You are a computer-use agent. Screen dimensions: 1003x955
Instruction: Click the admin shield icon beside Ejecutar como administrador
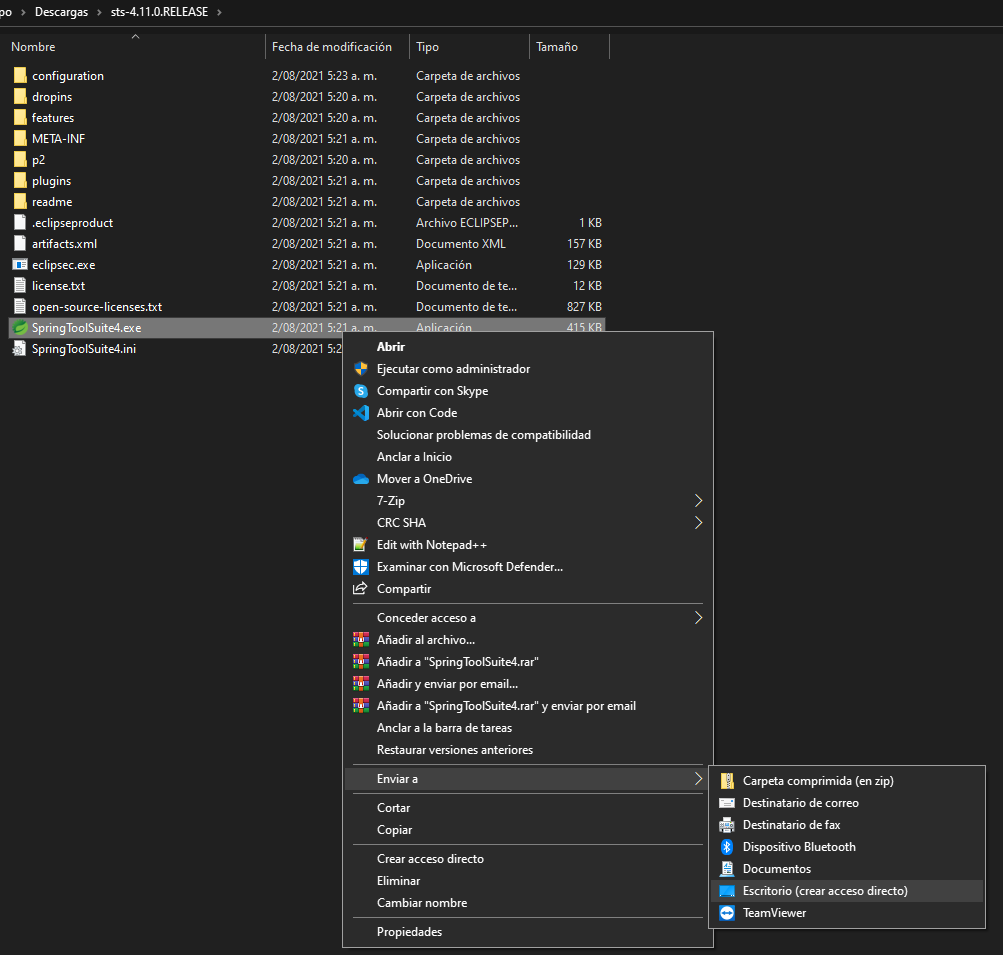coord(361,369)
